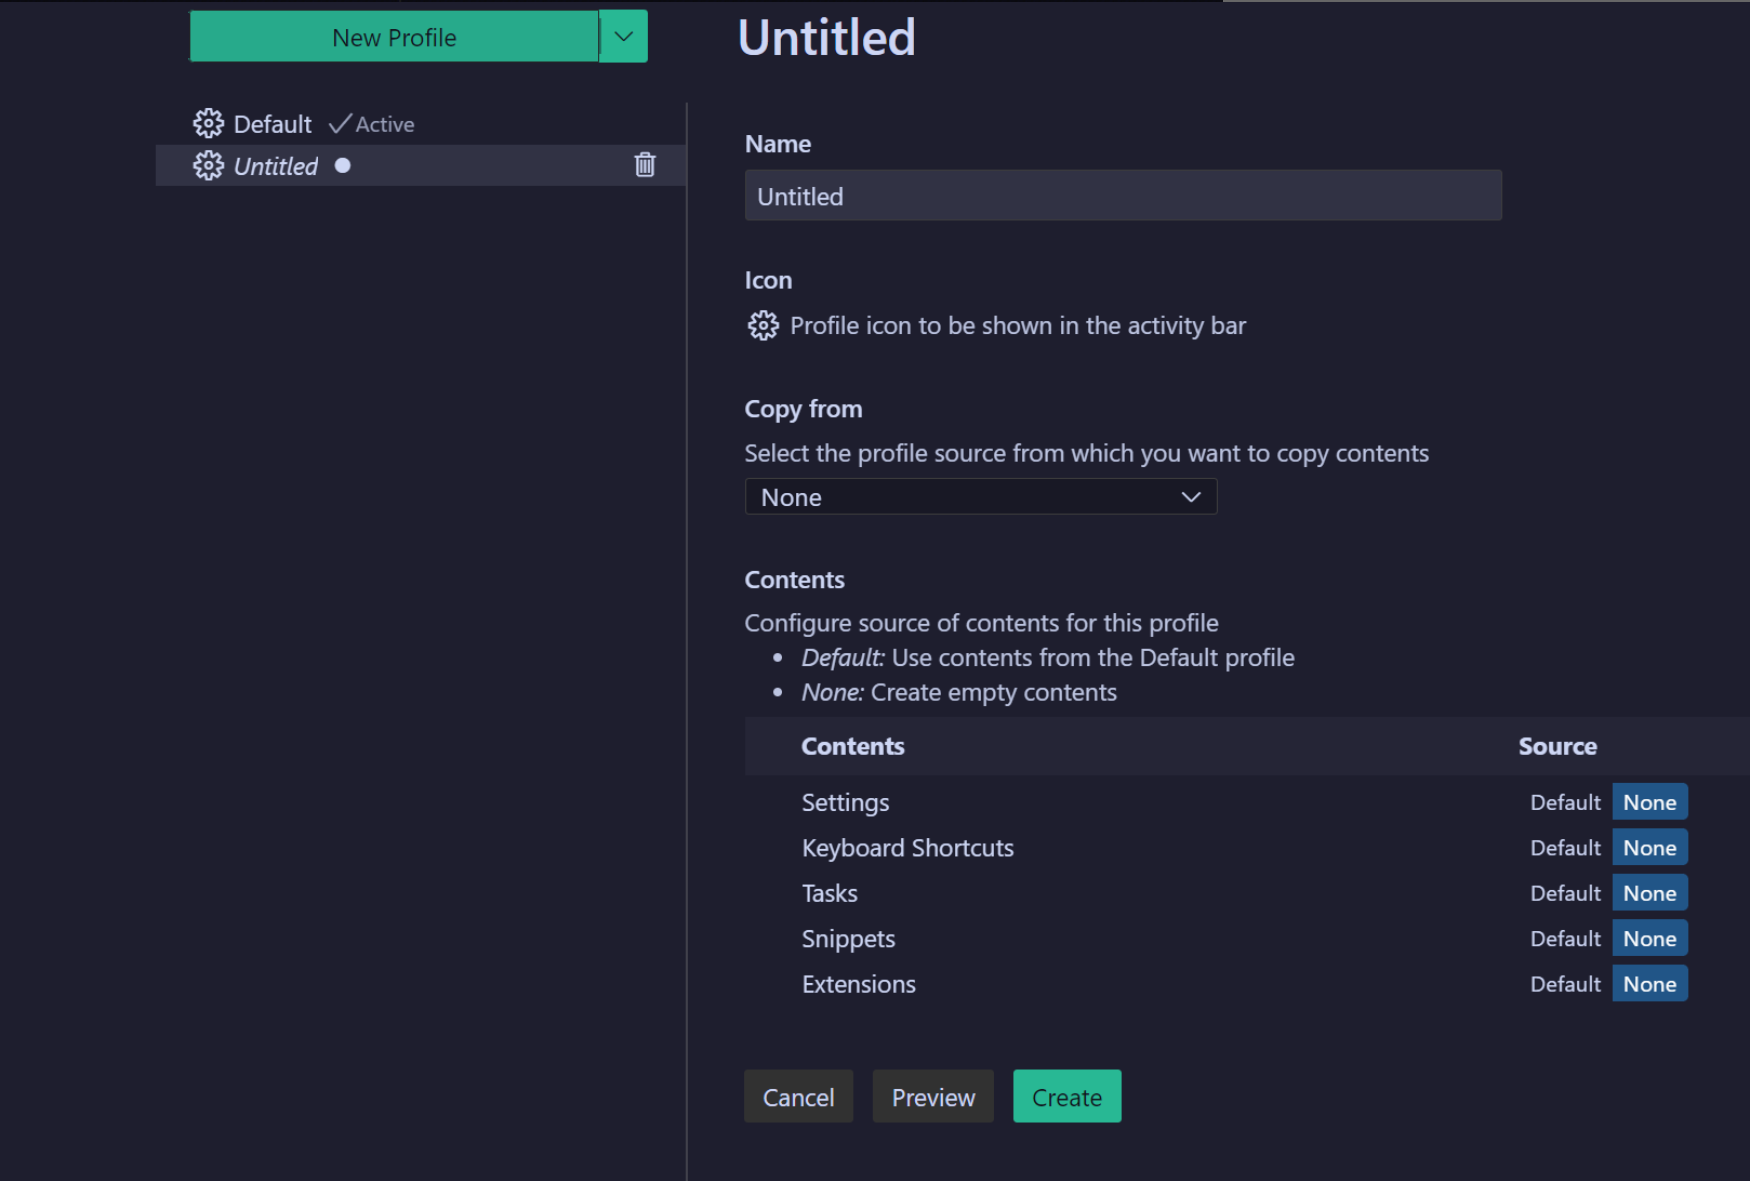
Task: Delete the Untitled profile with trash icon
Action: tap(645, 165)
